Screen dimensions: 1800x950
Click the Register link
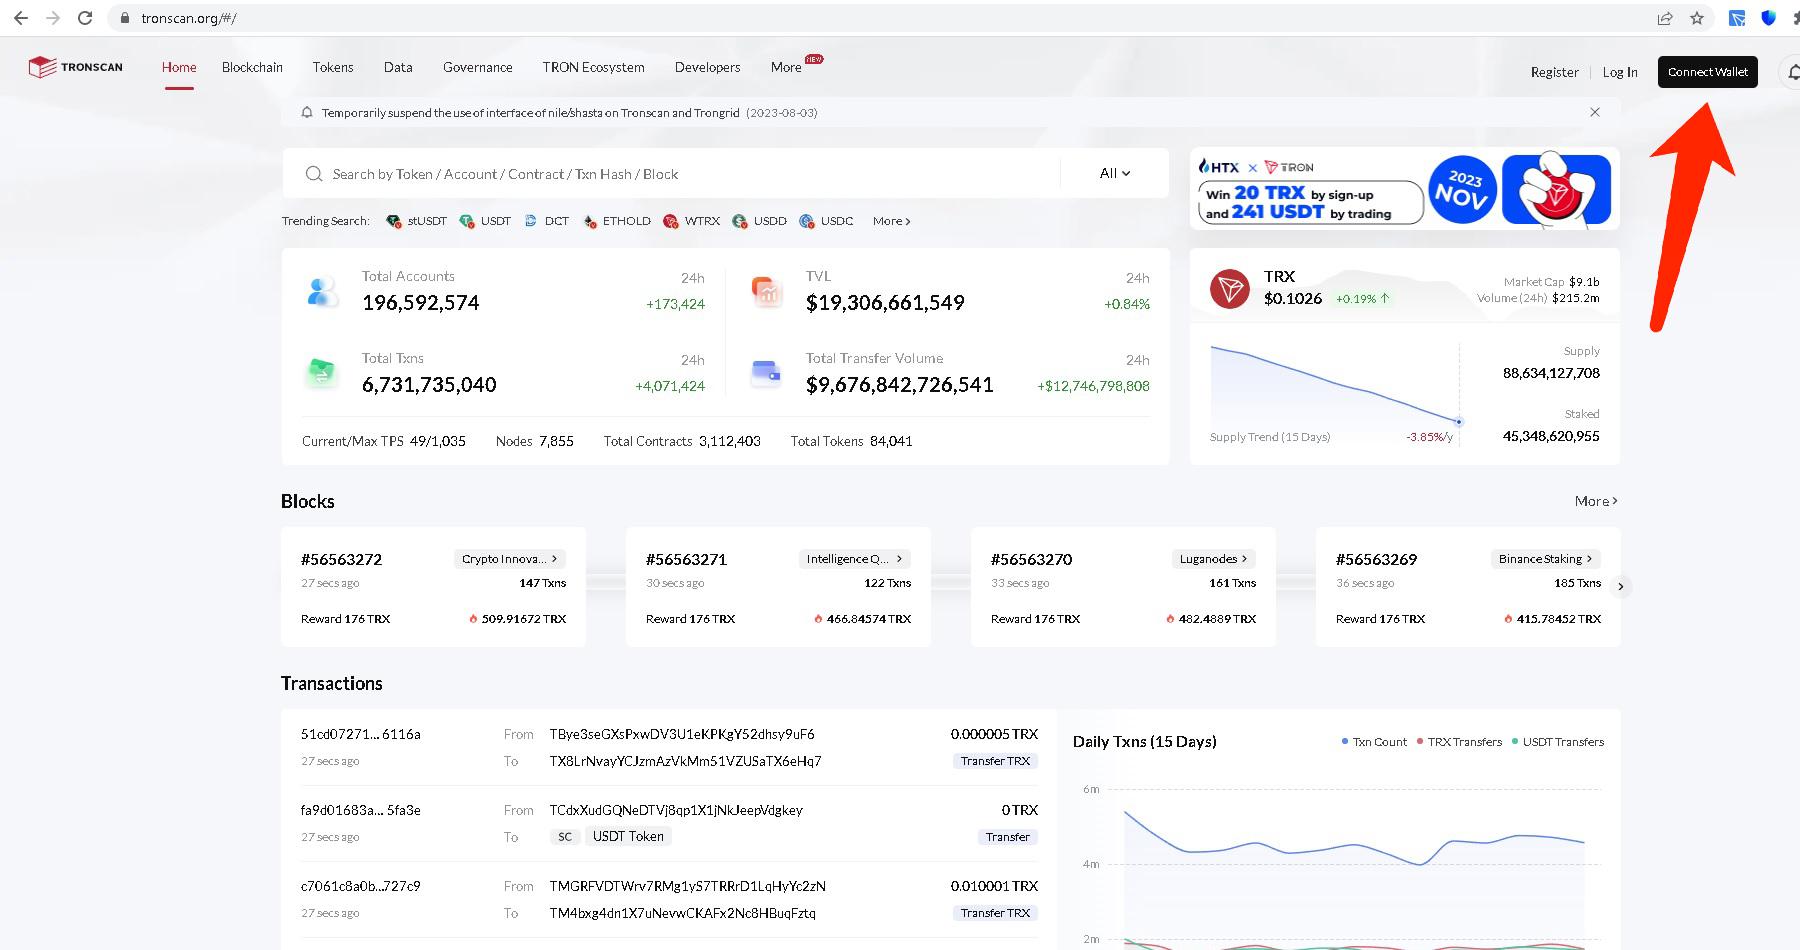(1554, 72)
